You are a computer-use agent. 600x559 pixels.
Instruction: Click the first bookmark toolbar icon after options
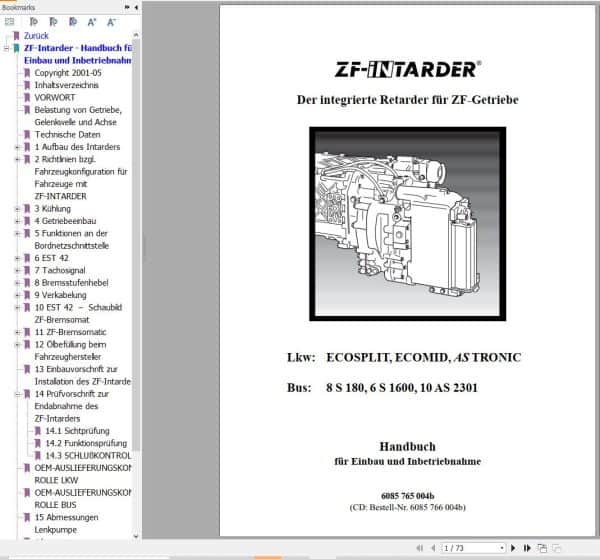tap(34, 22)
